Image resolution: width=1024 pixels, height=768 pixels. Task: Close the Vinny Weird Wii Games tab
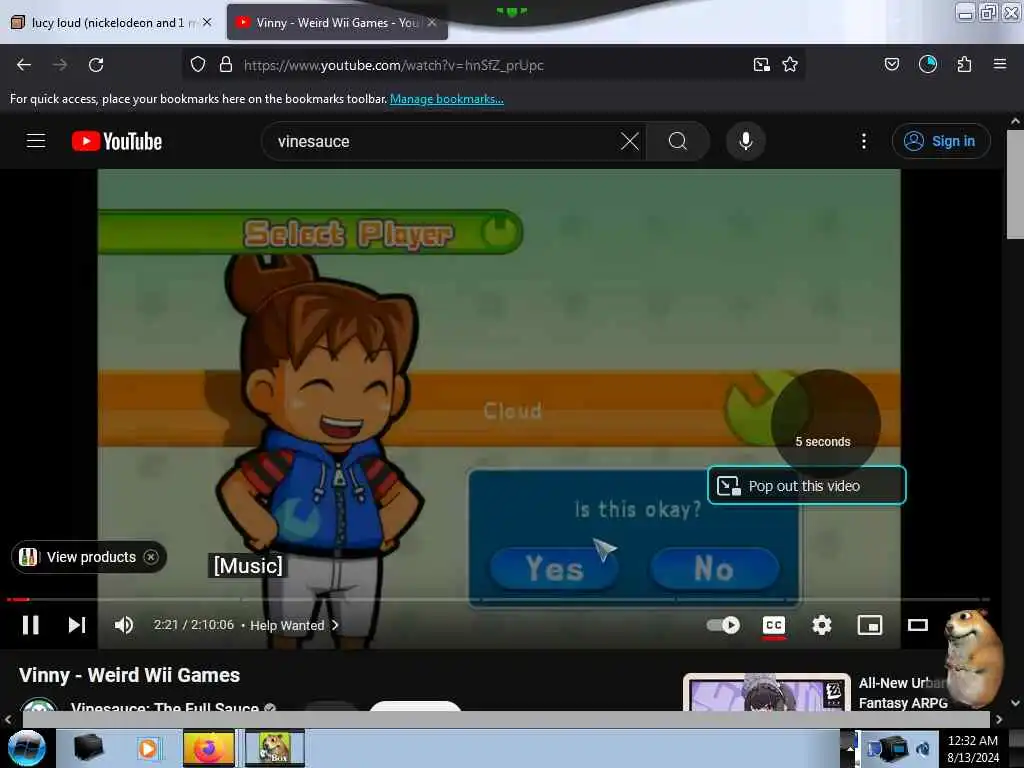[x=432, y=22]
